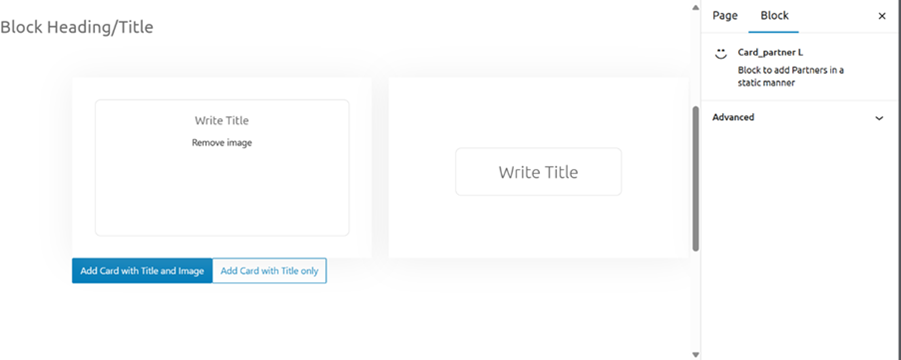Switch to the Page tab
The width and height of the screenshot is (901, 360).
725,16
